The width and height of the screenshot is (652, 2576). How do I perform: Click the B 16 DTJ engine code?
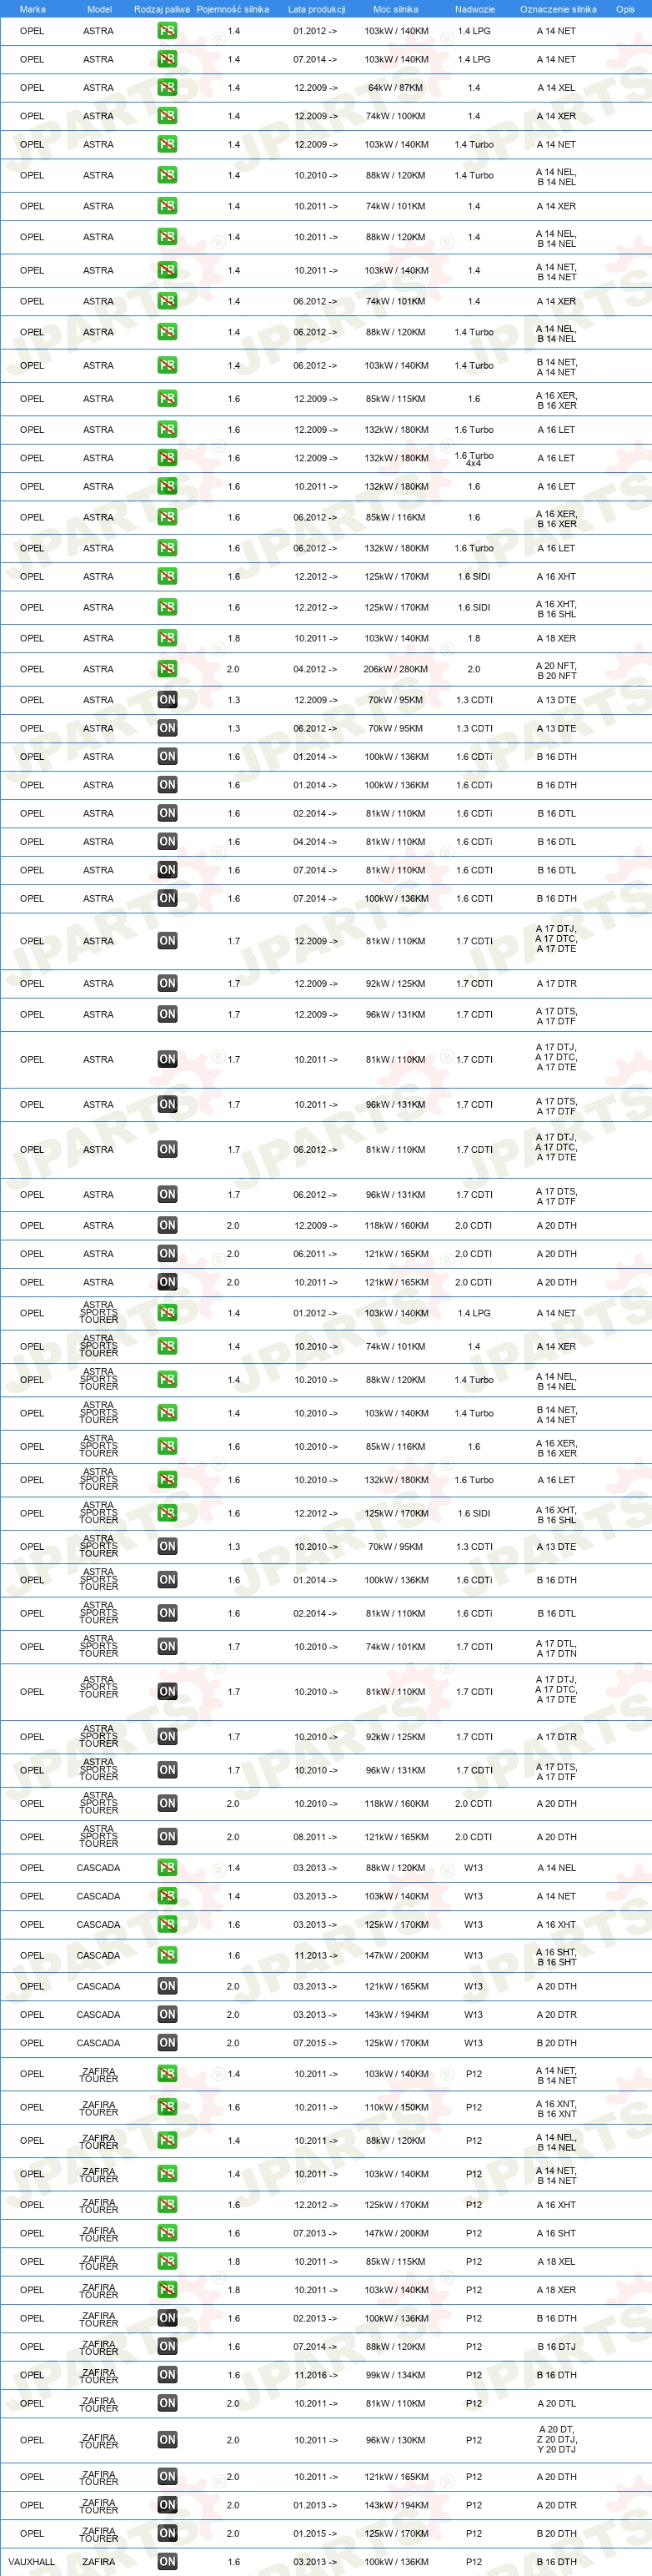[556, 2346]
